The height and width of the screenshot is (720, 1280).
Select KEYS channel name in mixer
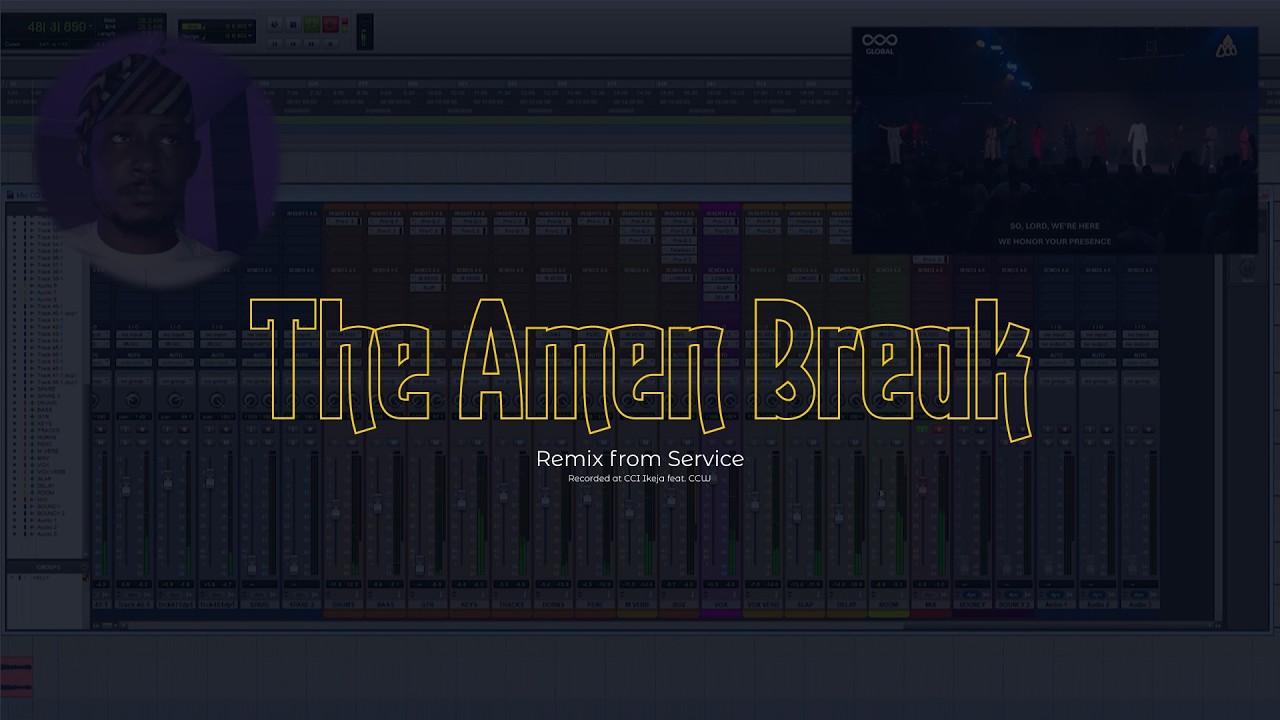click(x=470, y=605)
